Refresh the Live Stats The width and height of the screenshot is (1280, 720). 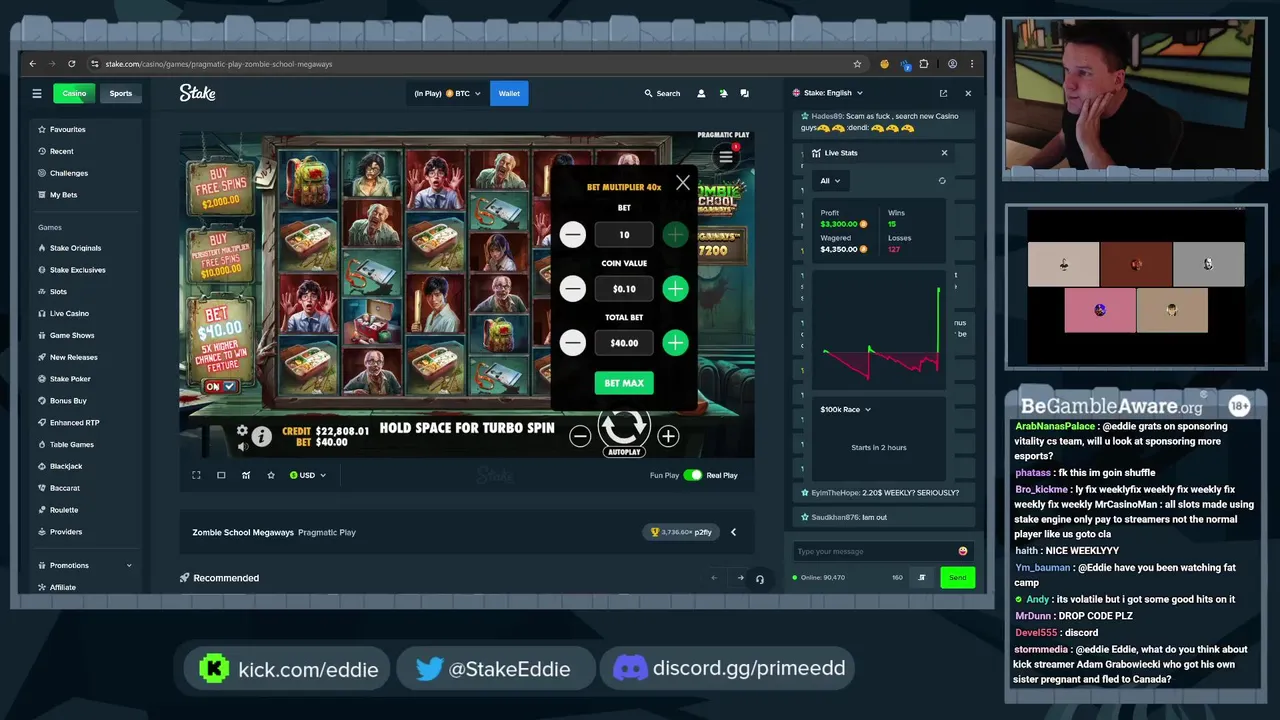(941, 181)
